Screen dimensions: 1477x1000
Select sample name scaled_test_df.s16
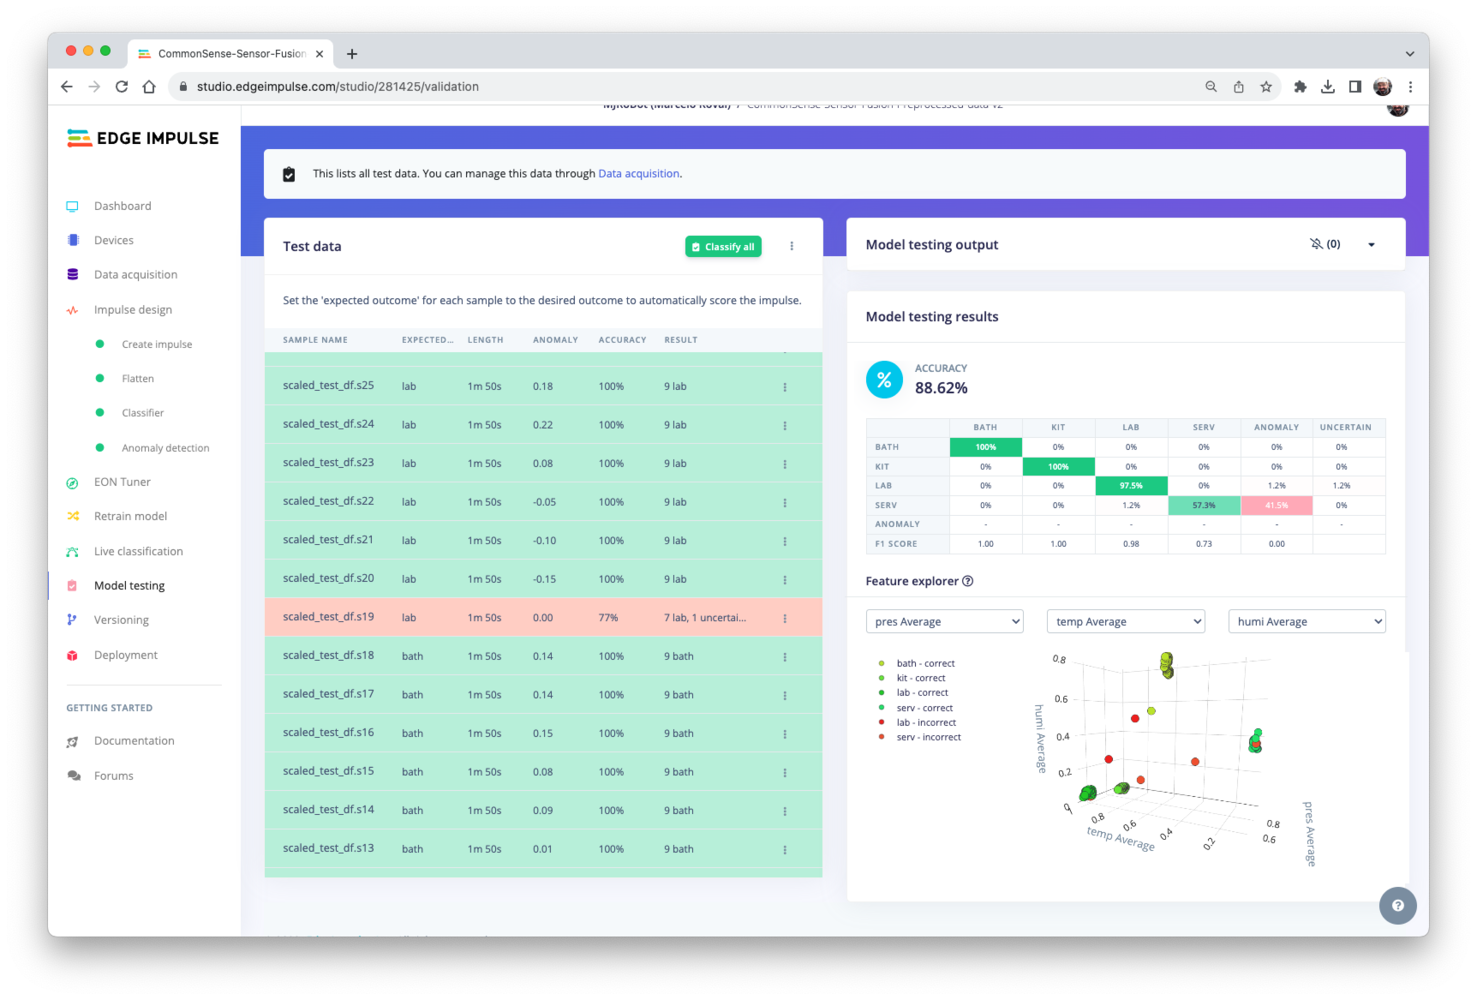[328, 733]
